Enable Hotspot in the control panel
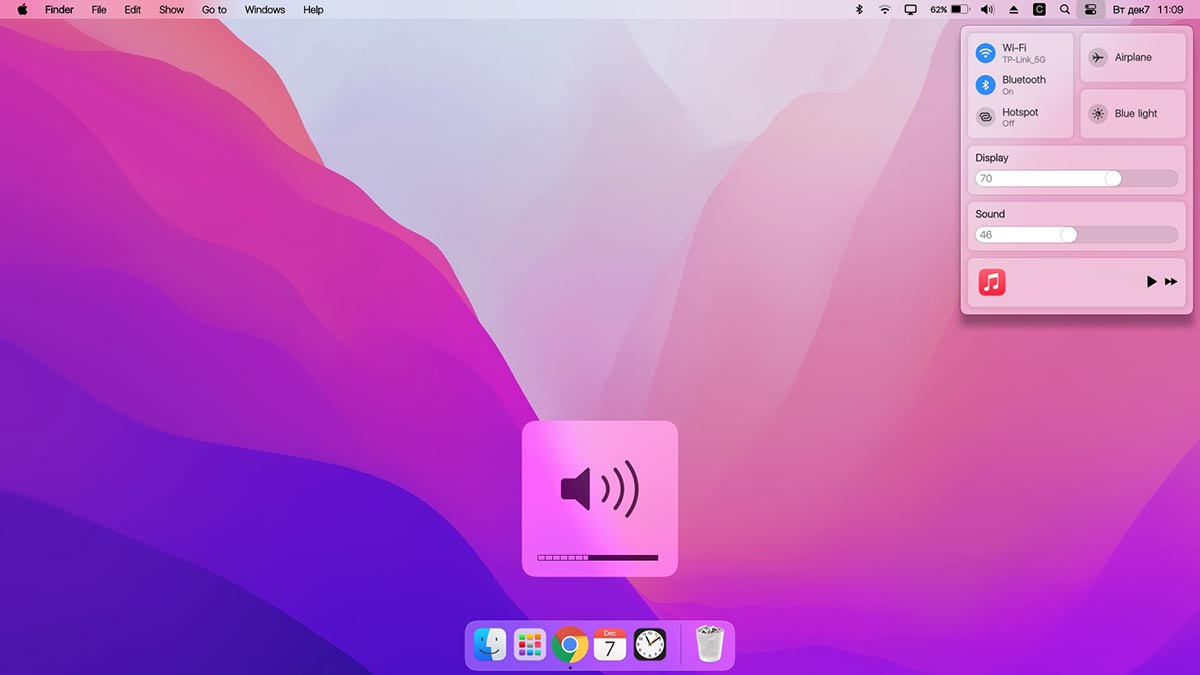 (x=986, y=117)
